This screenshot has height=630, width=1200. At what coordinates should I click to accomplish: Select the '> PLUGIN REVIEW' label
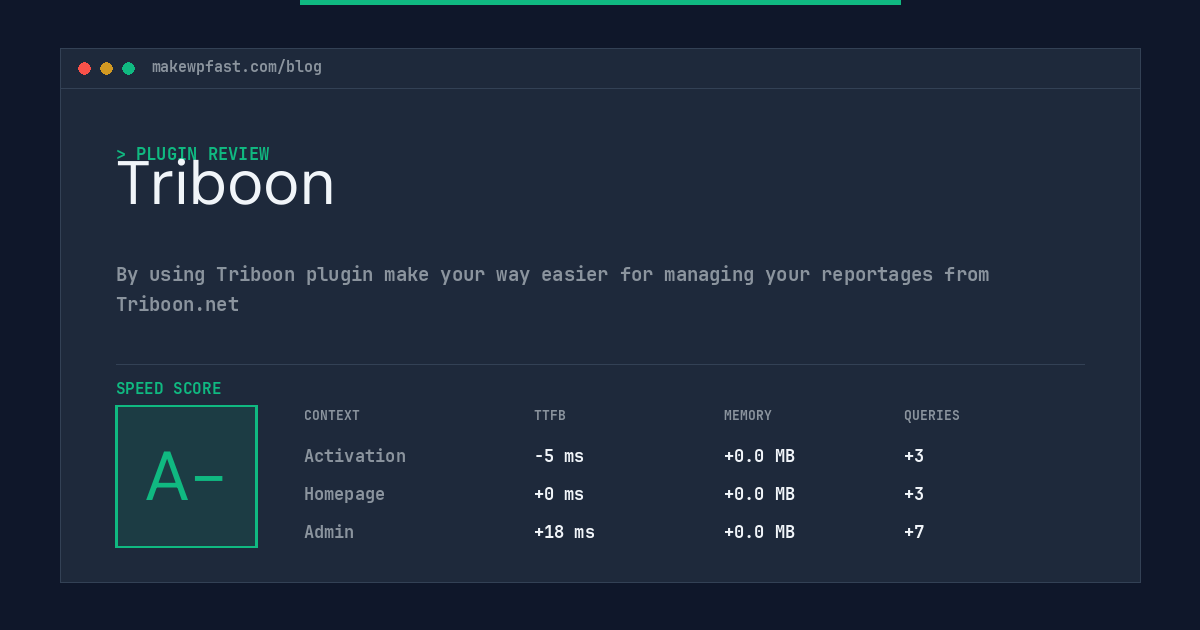[x=193, y=154]
